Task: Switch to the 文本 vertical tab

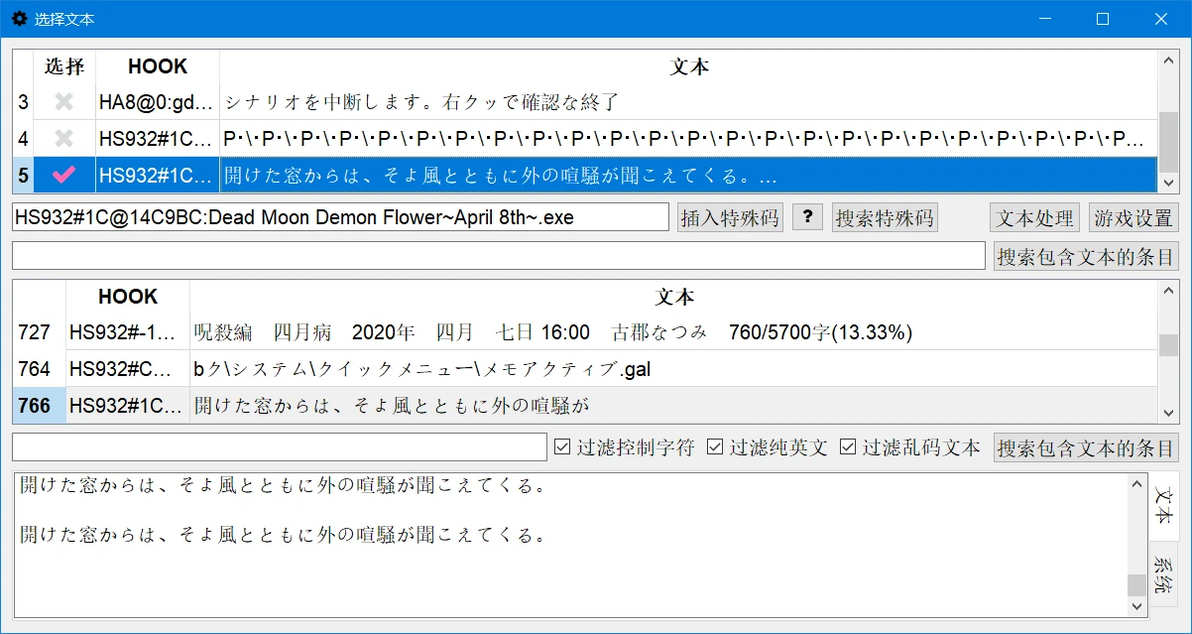Action: 1163,506
